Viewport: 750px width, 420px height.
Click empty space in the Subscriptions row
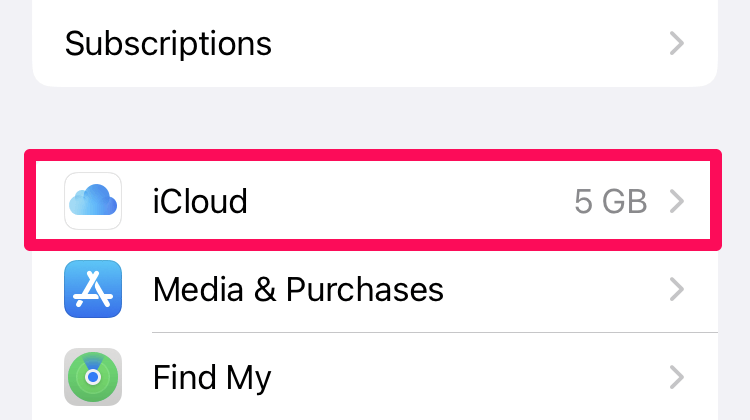469,44
